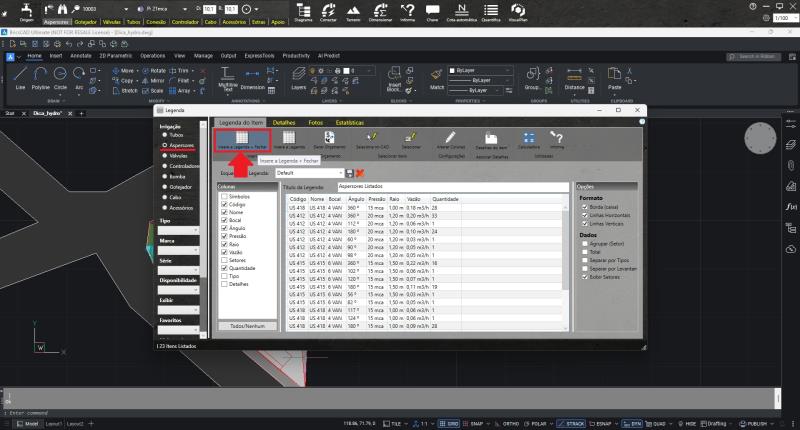
Task: Click the Insere a Legenda icon
Action: pyautogui.click(x=288, y=139)
